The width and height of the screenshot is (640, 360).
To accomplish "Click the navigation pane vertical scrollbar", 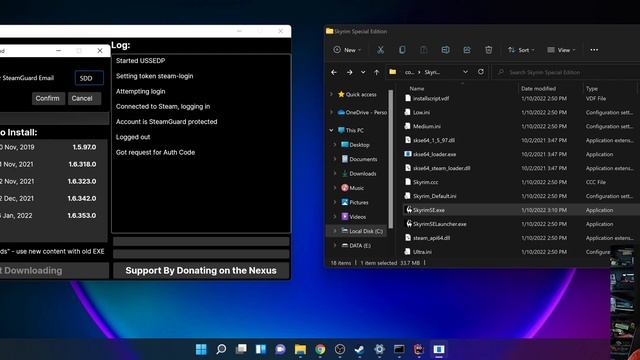I will [391, 159].
